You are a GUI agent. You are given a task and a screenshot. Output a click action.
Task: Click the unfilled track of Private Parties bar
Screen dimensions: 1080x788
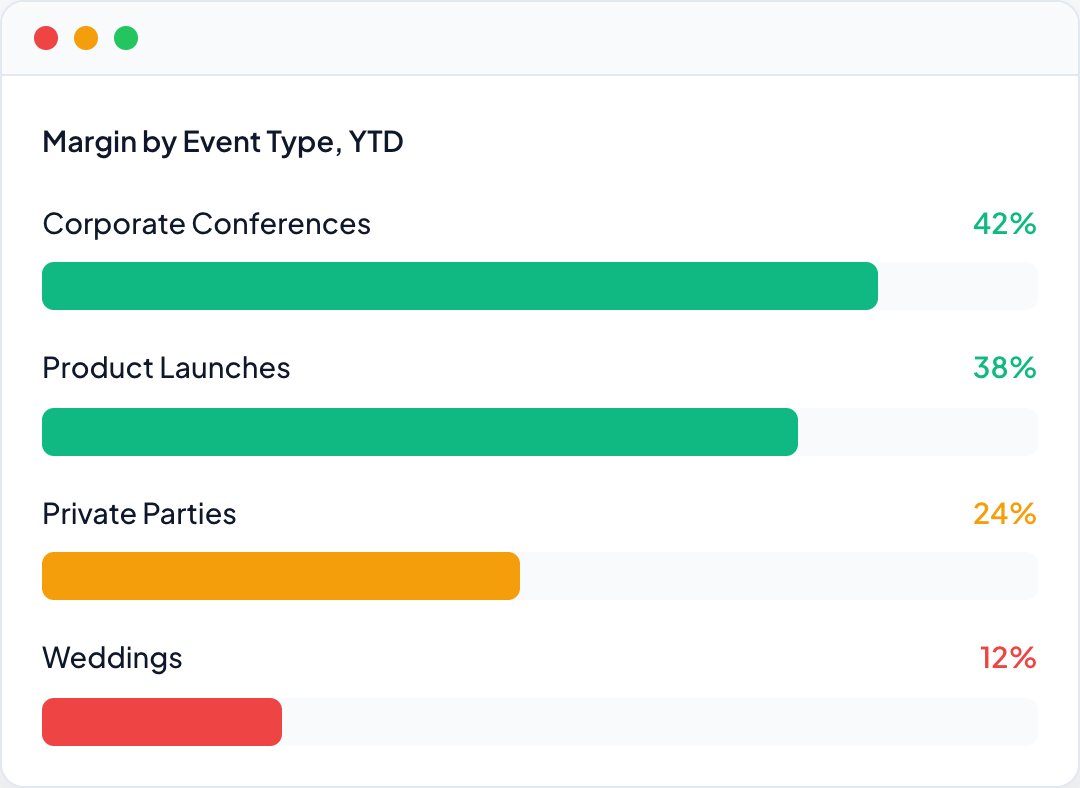click(778, 576)
